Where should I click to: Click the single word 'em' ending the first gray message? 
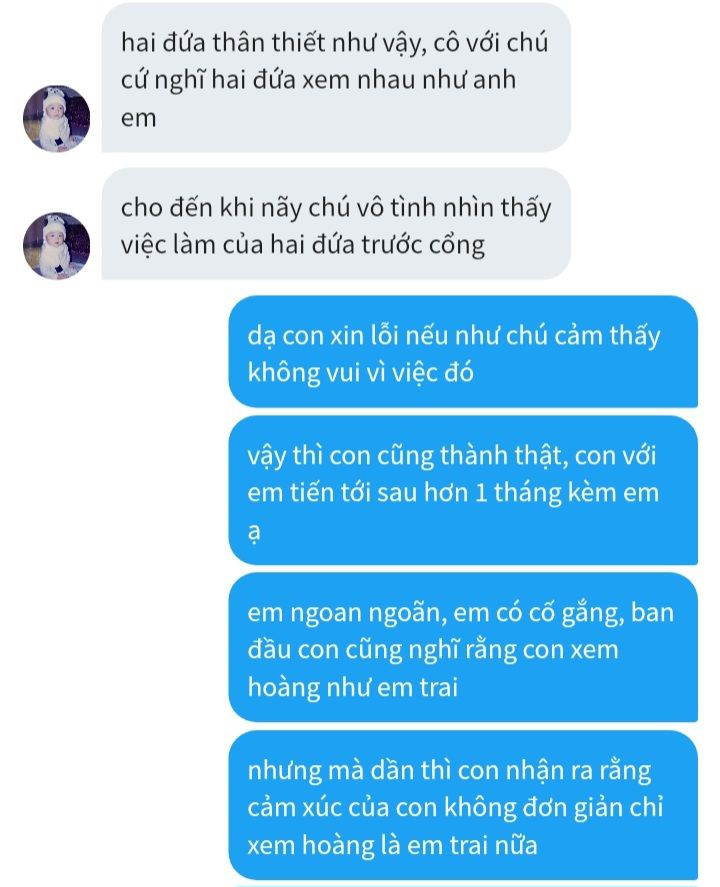tap(138, 119)
